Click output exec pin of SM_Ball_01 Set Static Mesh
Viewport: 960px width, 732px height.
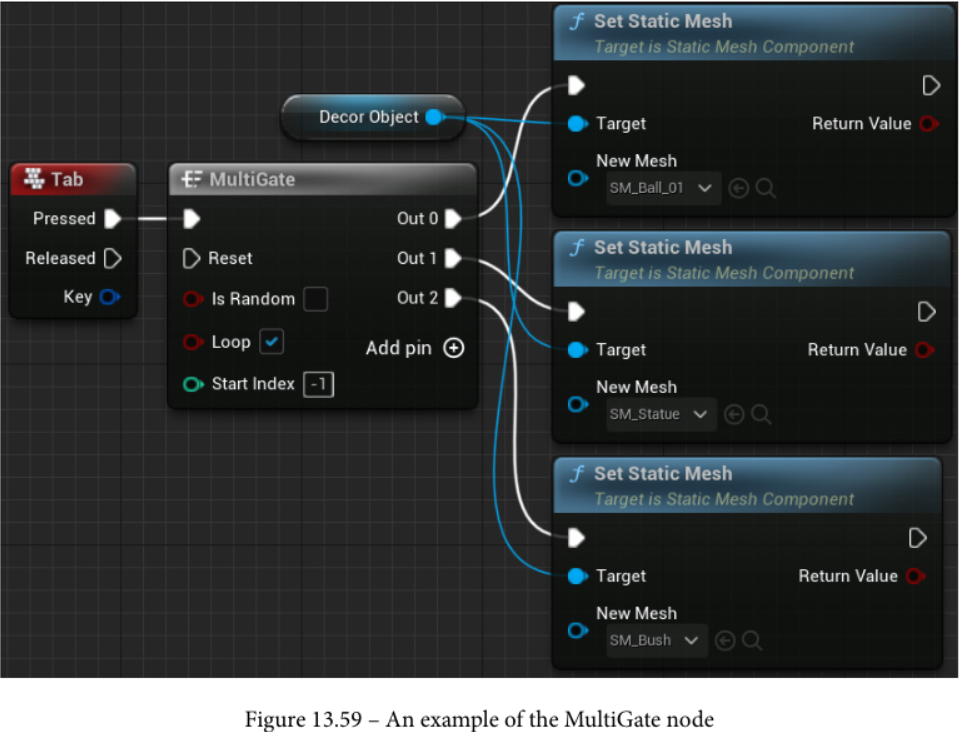coord(931,86)
